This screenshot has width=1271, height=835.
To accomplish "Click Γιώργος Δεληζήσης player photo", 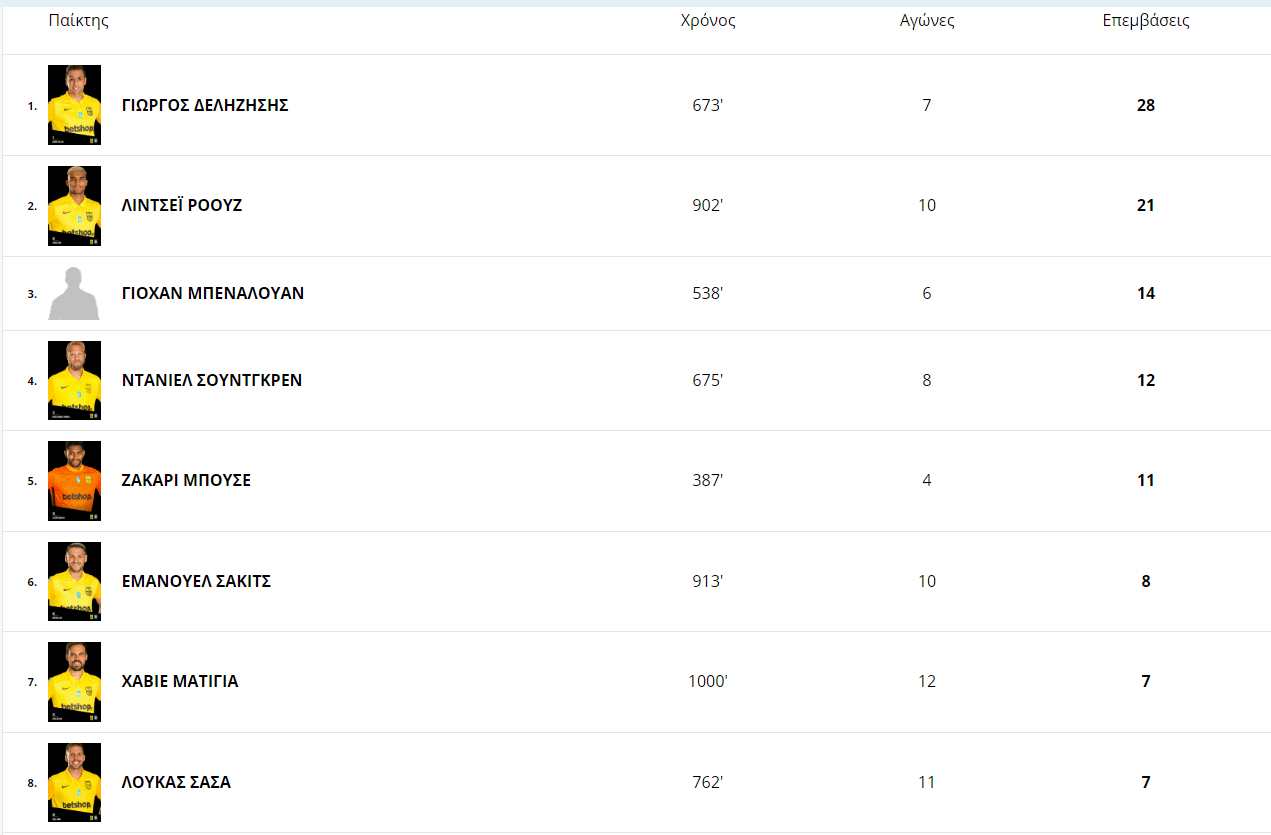I will pyautogui.click(x=74, y=105).
